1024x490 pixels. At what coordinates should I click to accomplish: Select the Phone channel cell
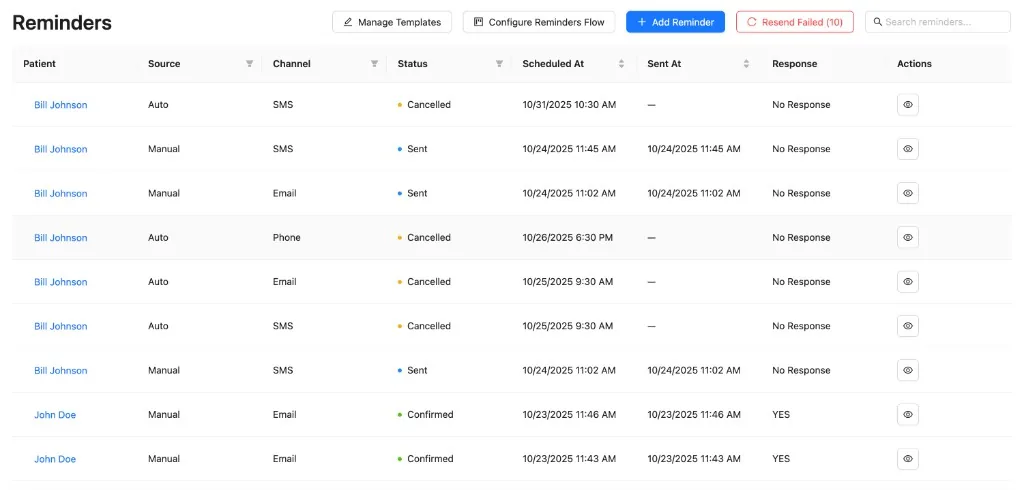pos(287,238)
